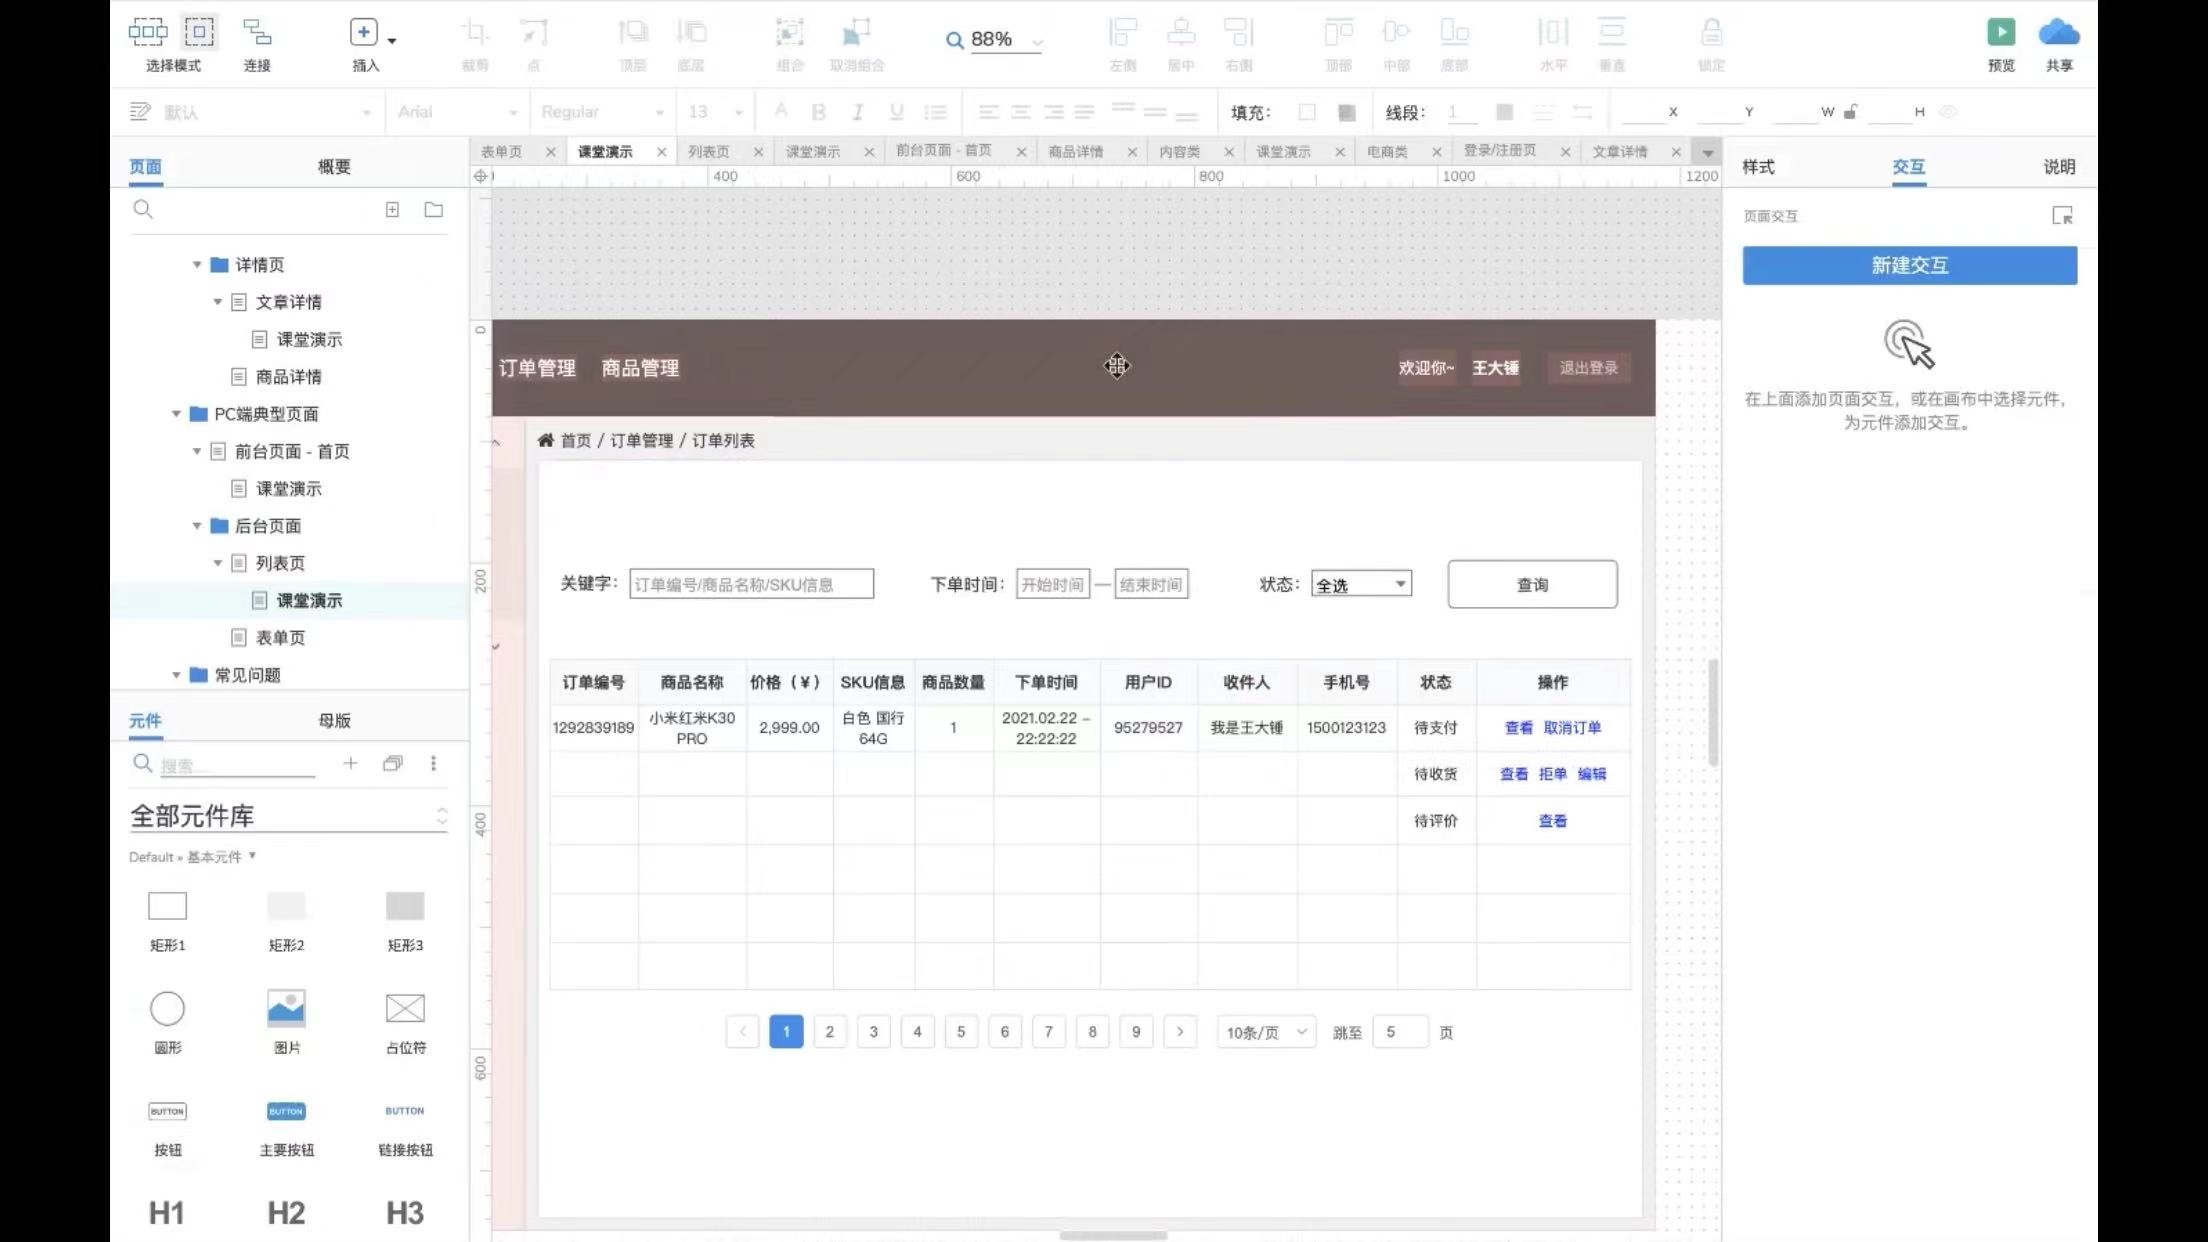
Task: Toggle widget visibility eye icon
Action: [1948, 112]
